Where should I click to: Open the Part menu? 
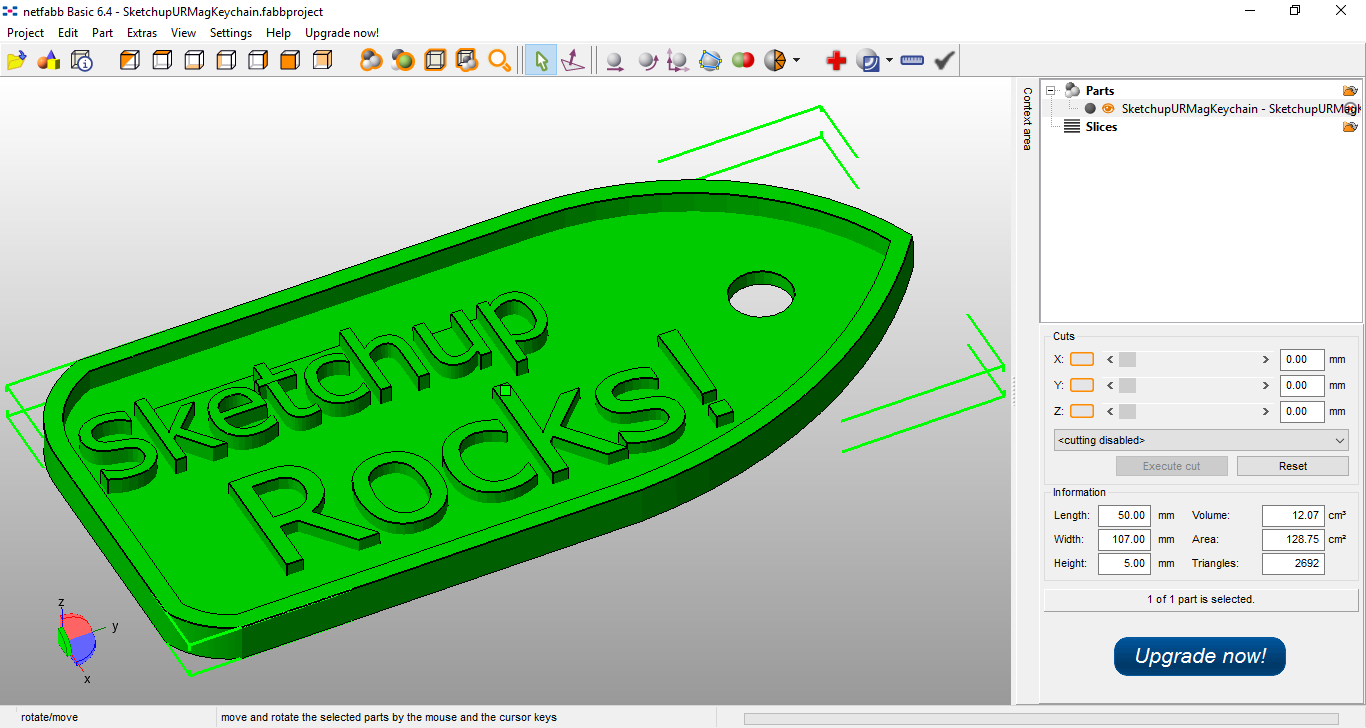pyautogui.click(x=102, y=33)
